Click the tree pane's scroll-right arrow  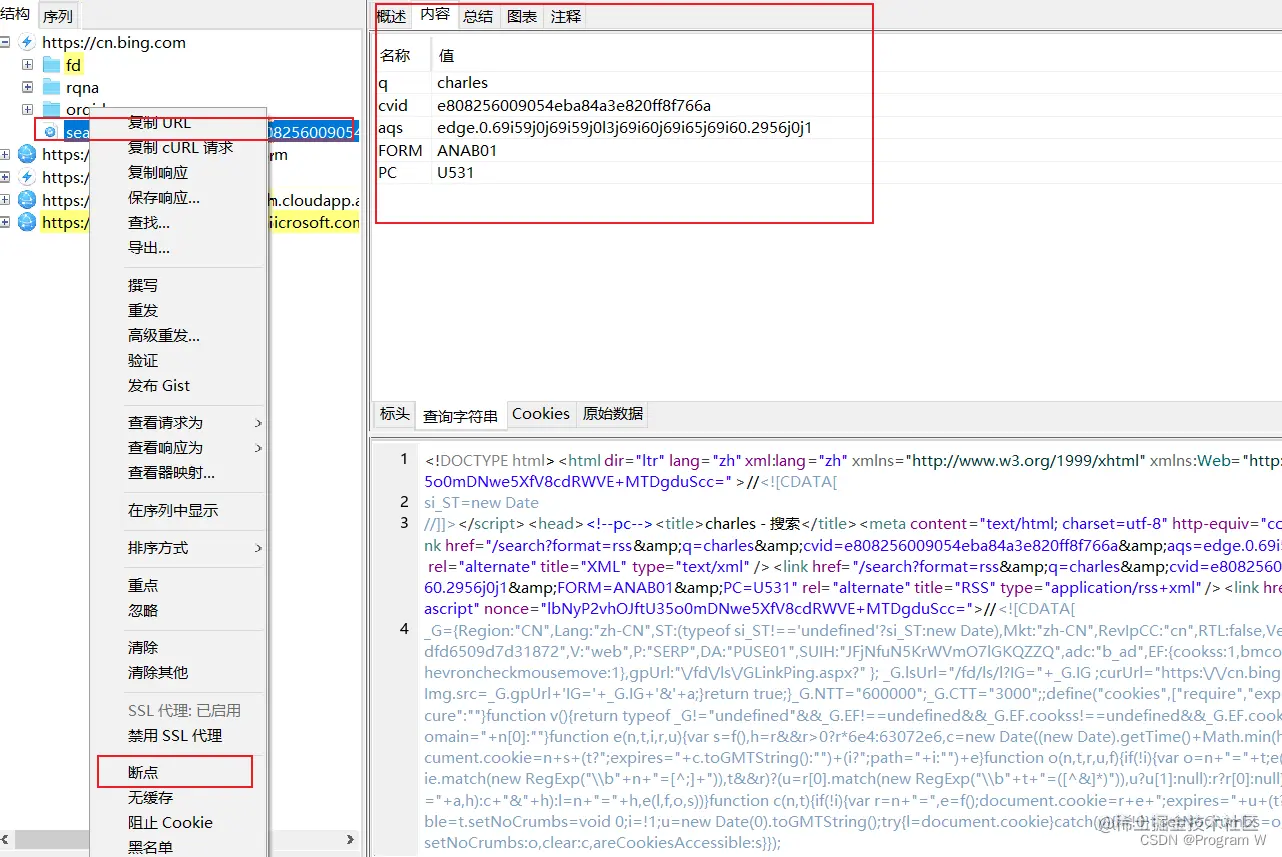pyautogui.click(x=350, y=840)
